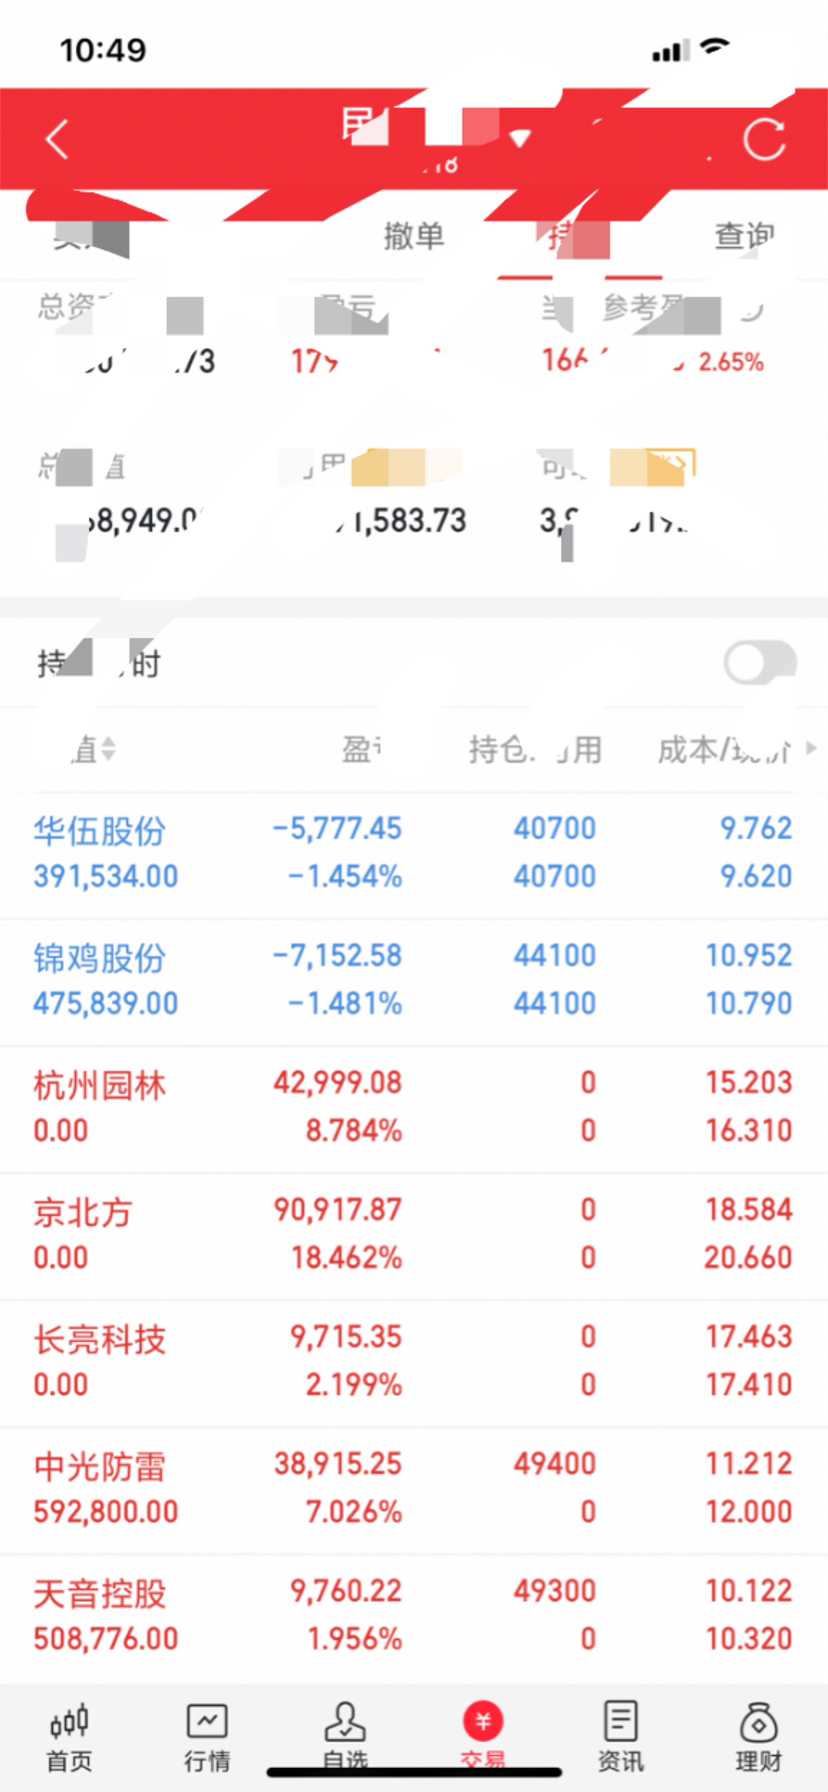Toggle the holdings switch on
Screen dimensions: 828x1792
[x=760, y=662]
